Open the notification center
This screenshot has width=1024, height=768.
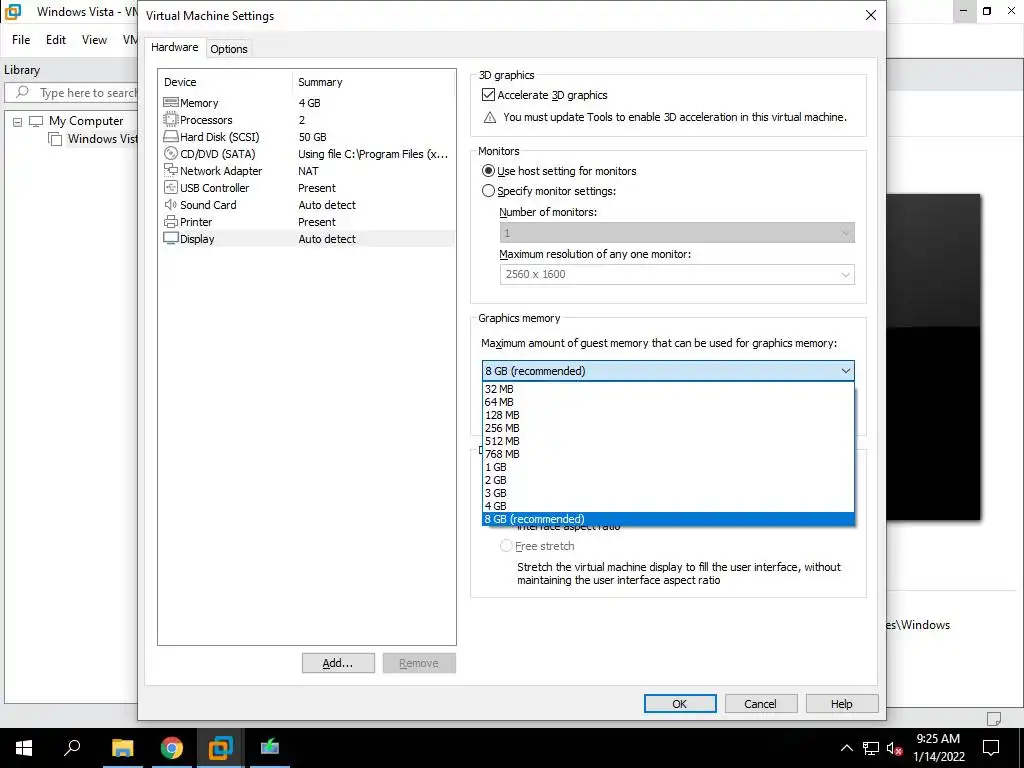(991, 748)
